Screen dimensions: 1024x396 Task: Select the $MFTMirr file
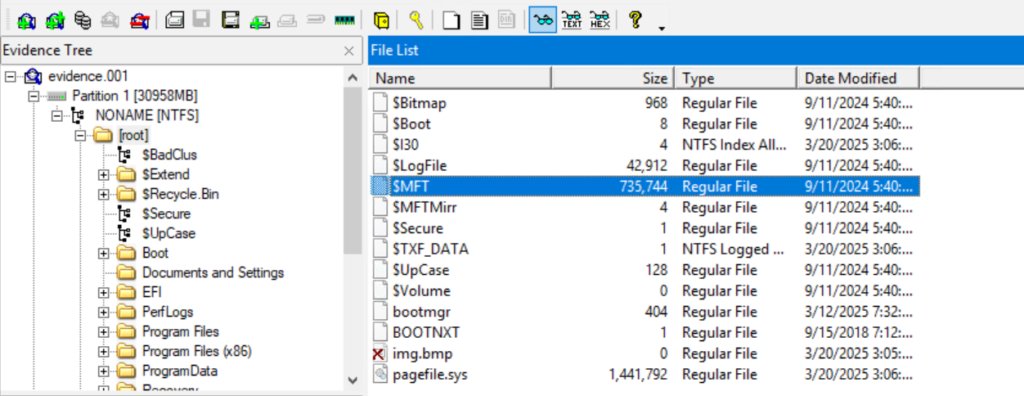(645, 208)
